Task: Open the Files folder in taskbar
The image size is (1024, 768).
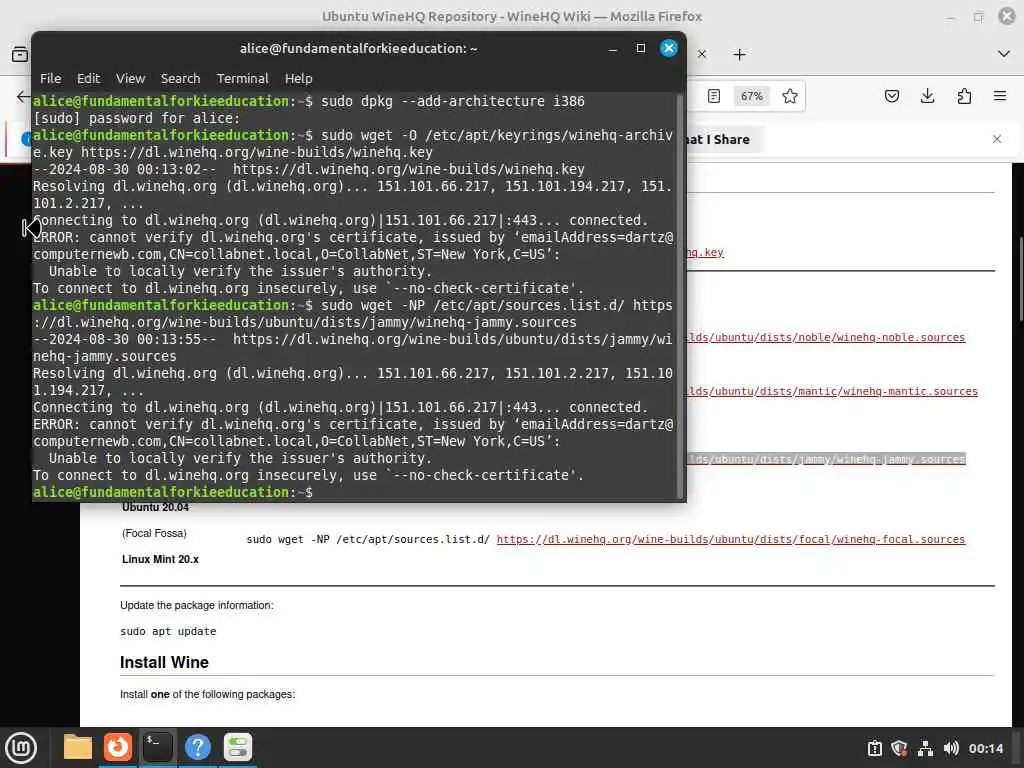Action: click(78, 747)
